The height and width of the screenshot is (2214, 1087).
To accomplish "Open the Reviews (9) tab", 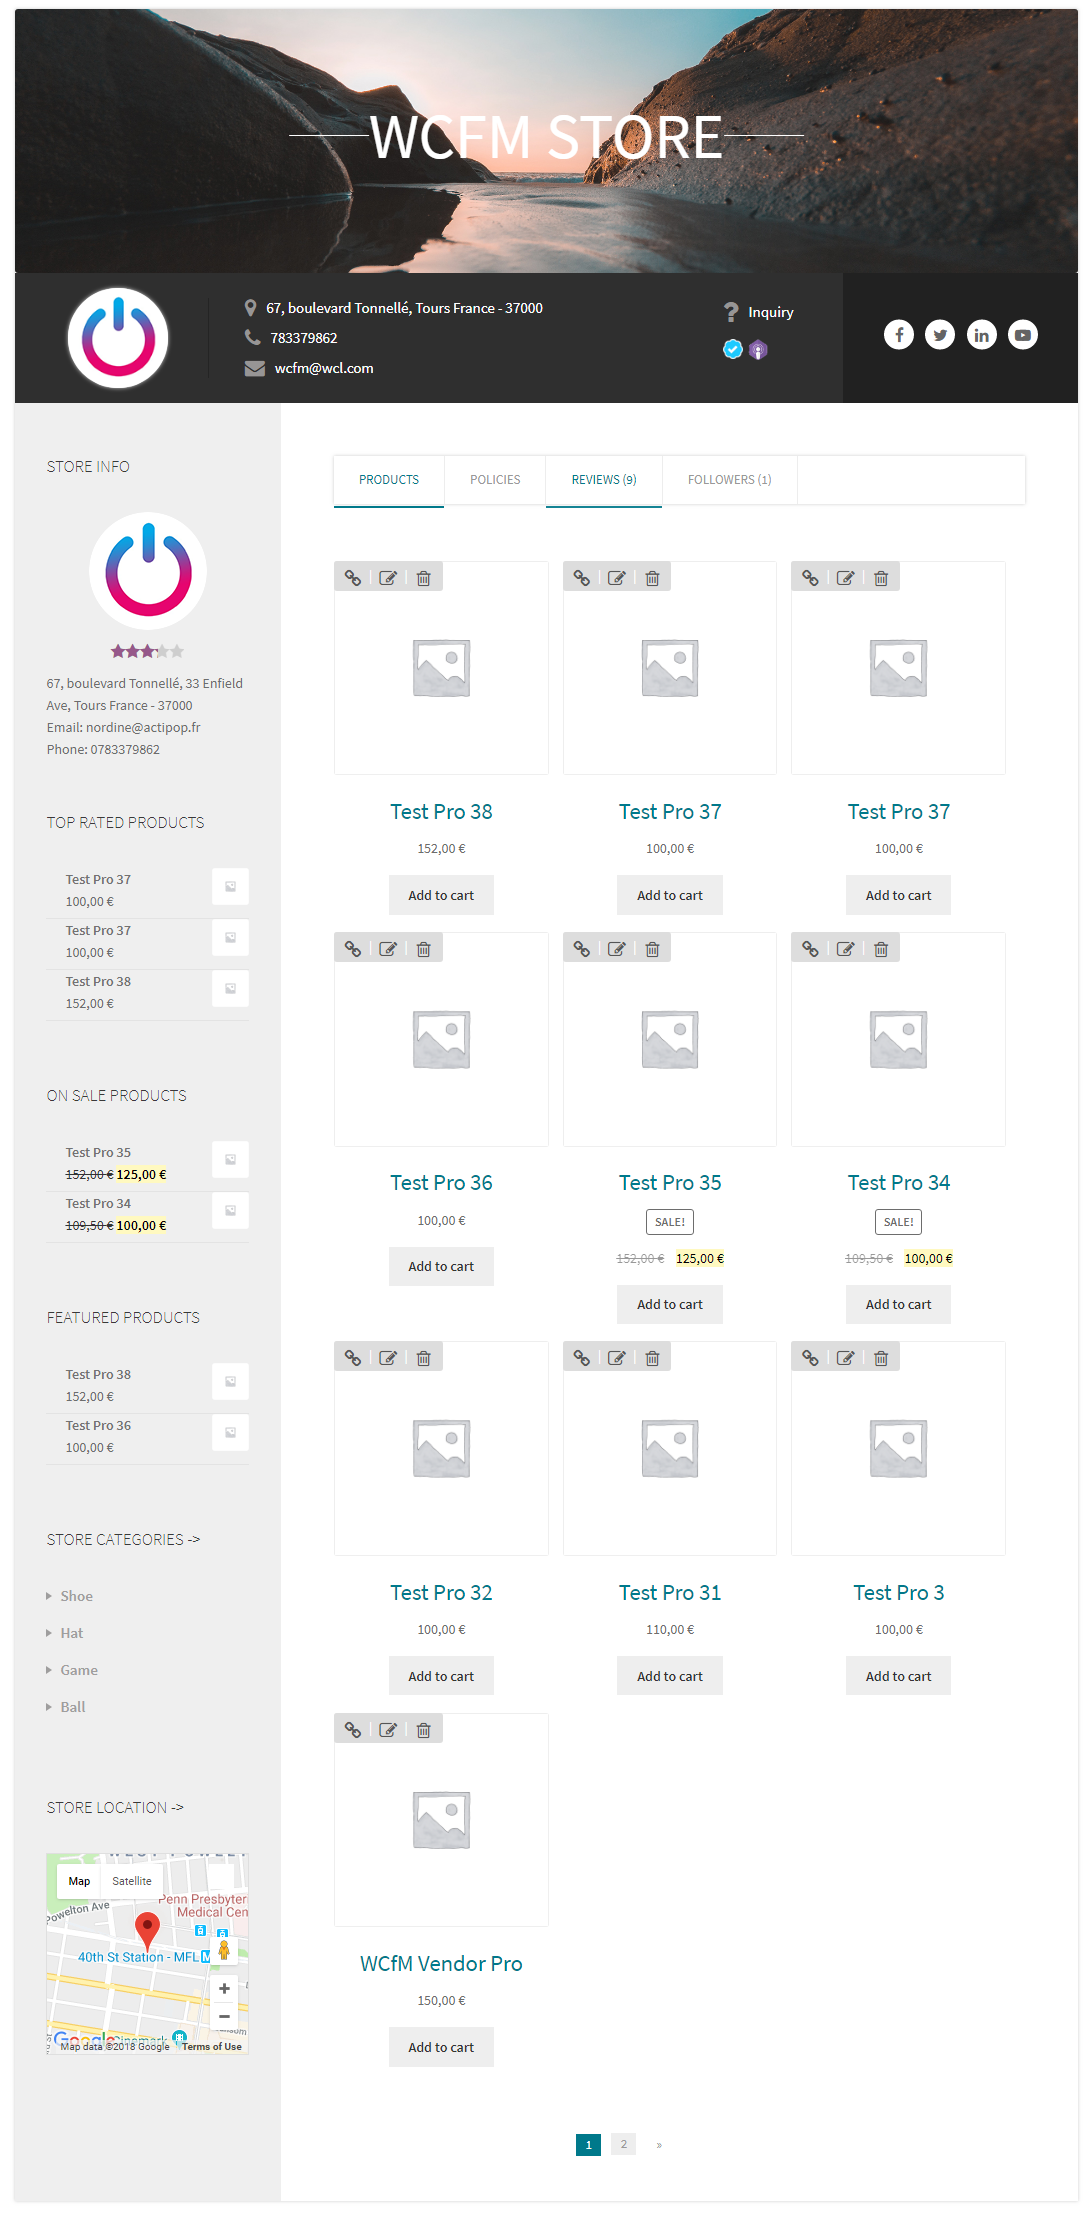I will click(x=603, y=480).
